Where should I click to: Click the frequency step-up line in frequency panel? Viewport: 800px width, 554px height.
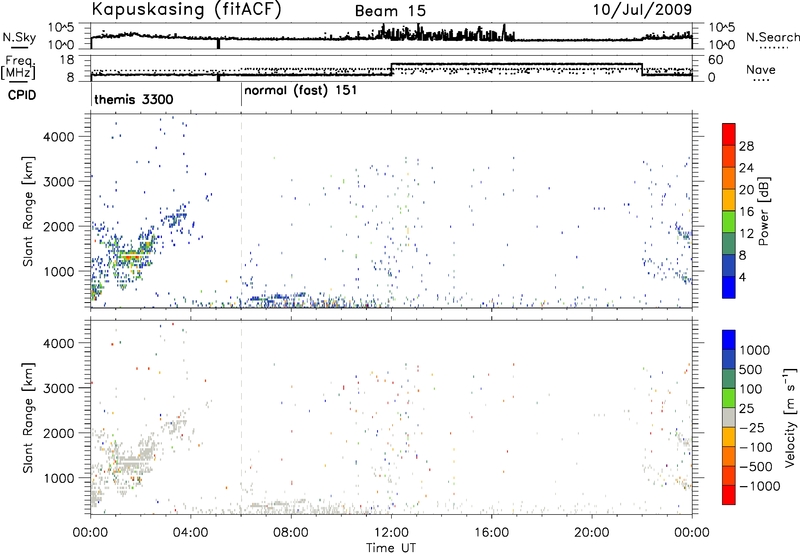click(x=391, y=69)
